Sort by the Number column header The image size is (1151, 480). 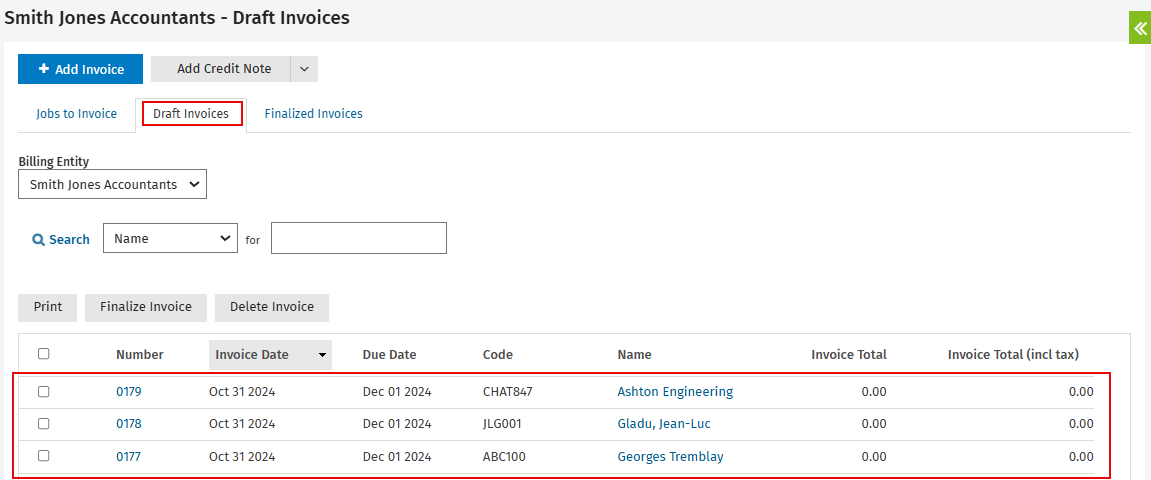[139, 354]
